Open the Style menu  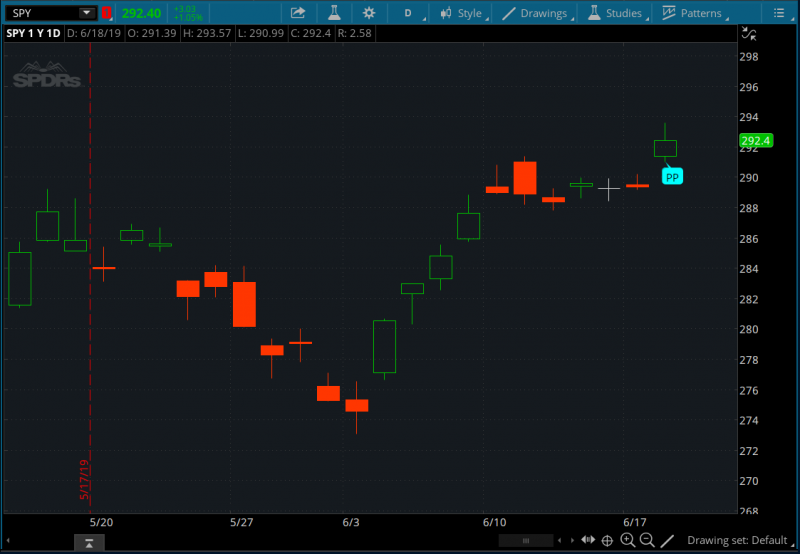pos(461,13)
